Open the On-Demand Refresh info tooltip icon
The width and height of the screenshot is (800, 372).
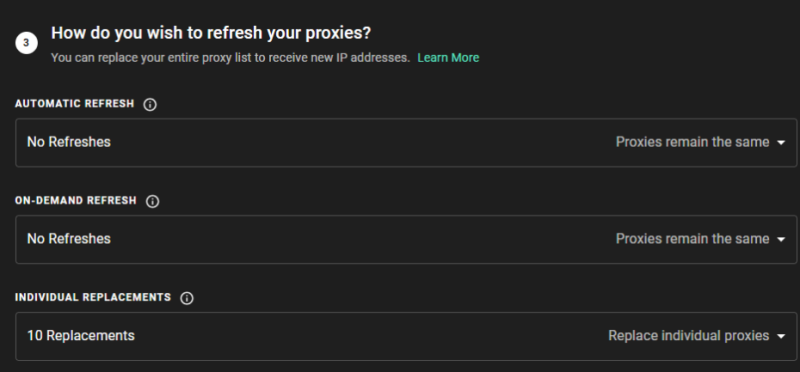click(153, 202)
